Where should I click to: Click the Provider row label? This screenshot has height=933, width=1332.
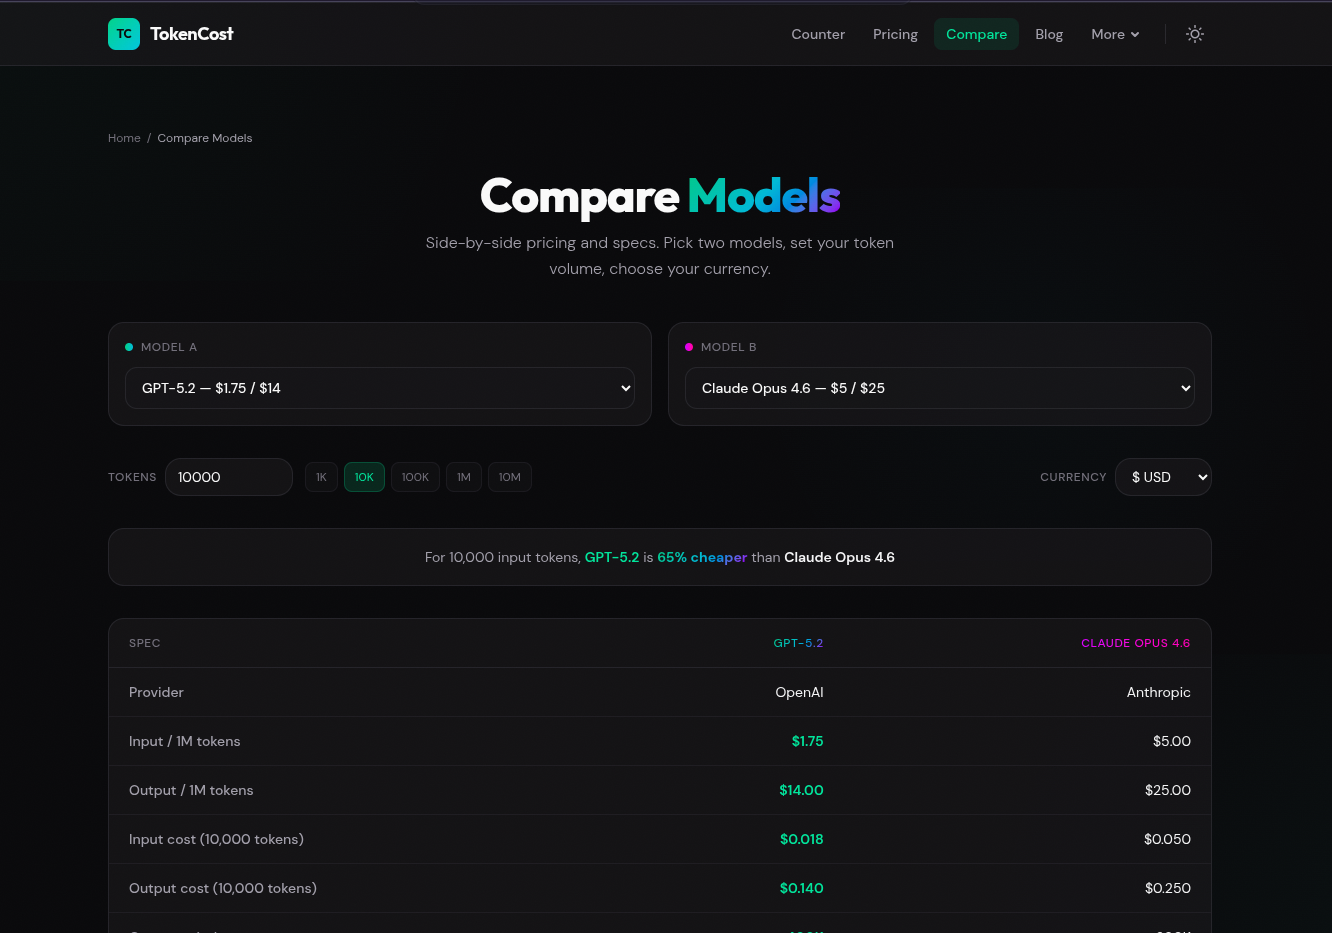(156, 692)
